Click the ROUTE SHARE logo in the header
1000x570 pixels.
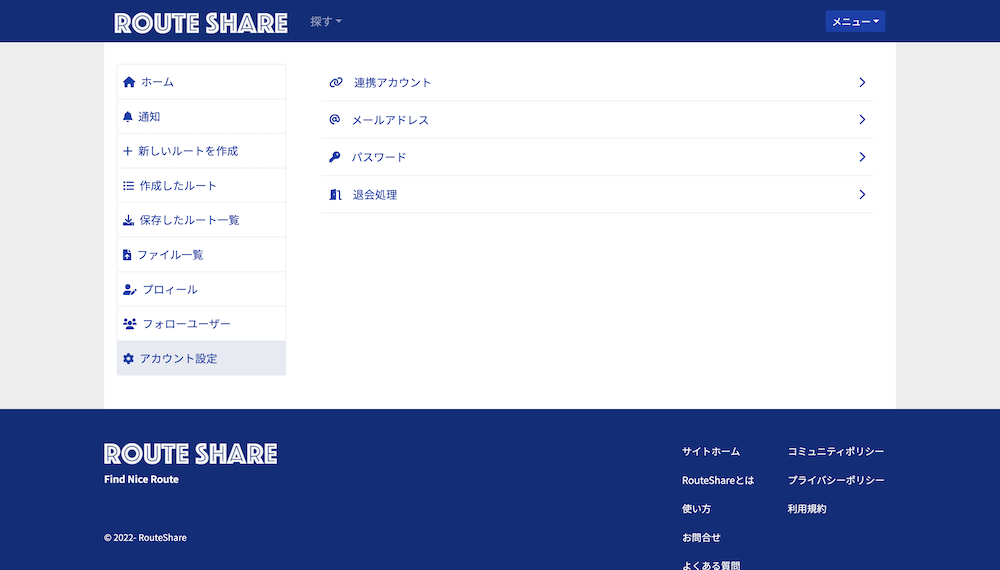click(x=201, y=23)
